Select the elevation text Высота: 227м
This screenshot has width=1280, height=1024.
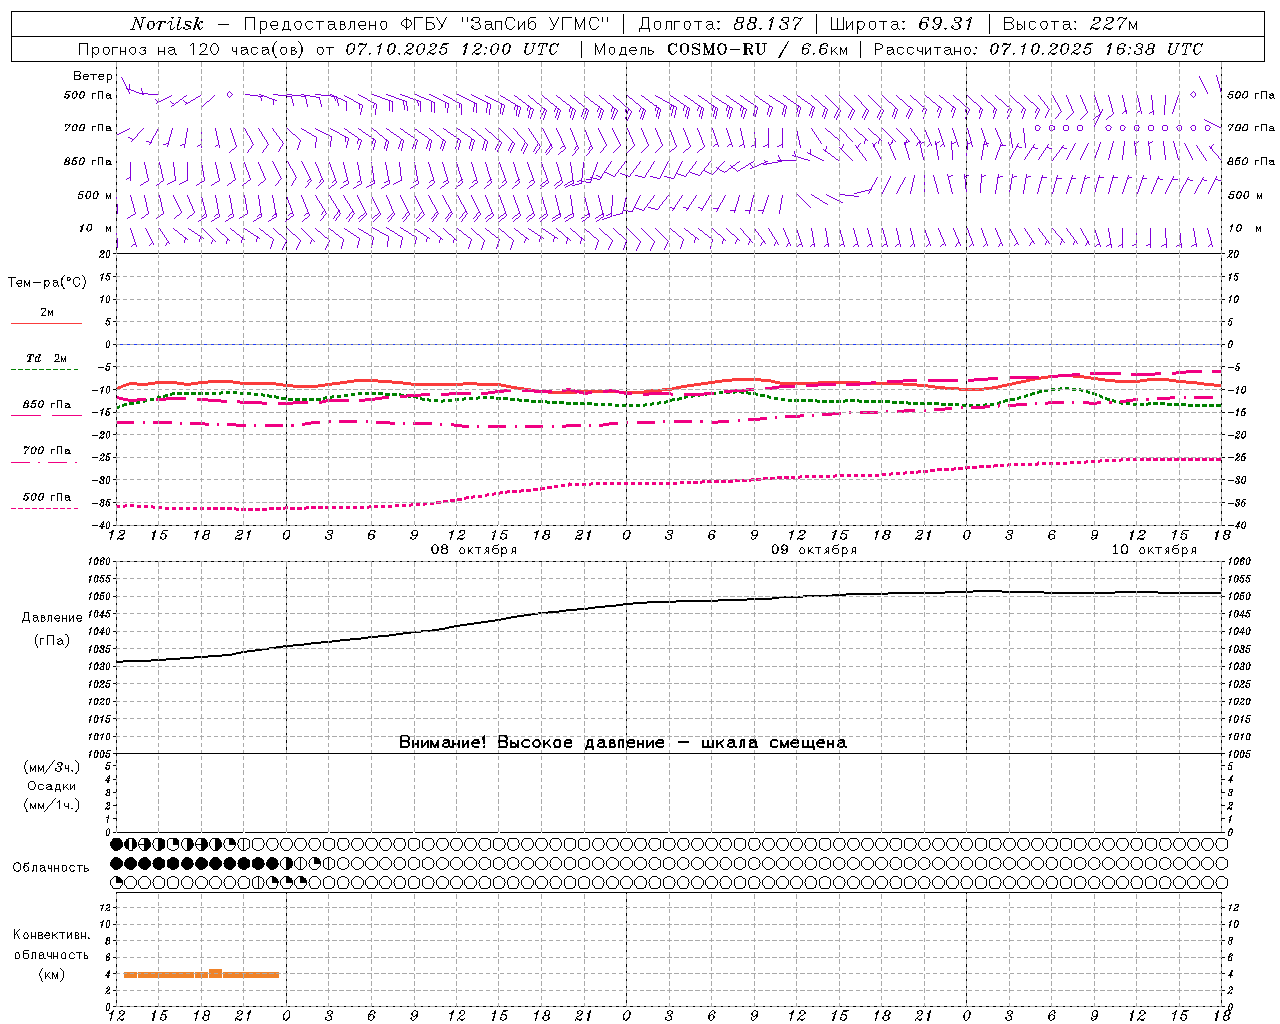1069,24
